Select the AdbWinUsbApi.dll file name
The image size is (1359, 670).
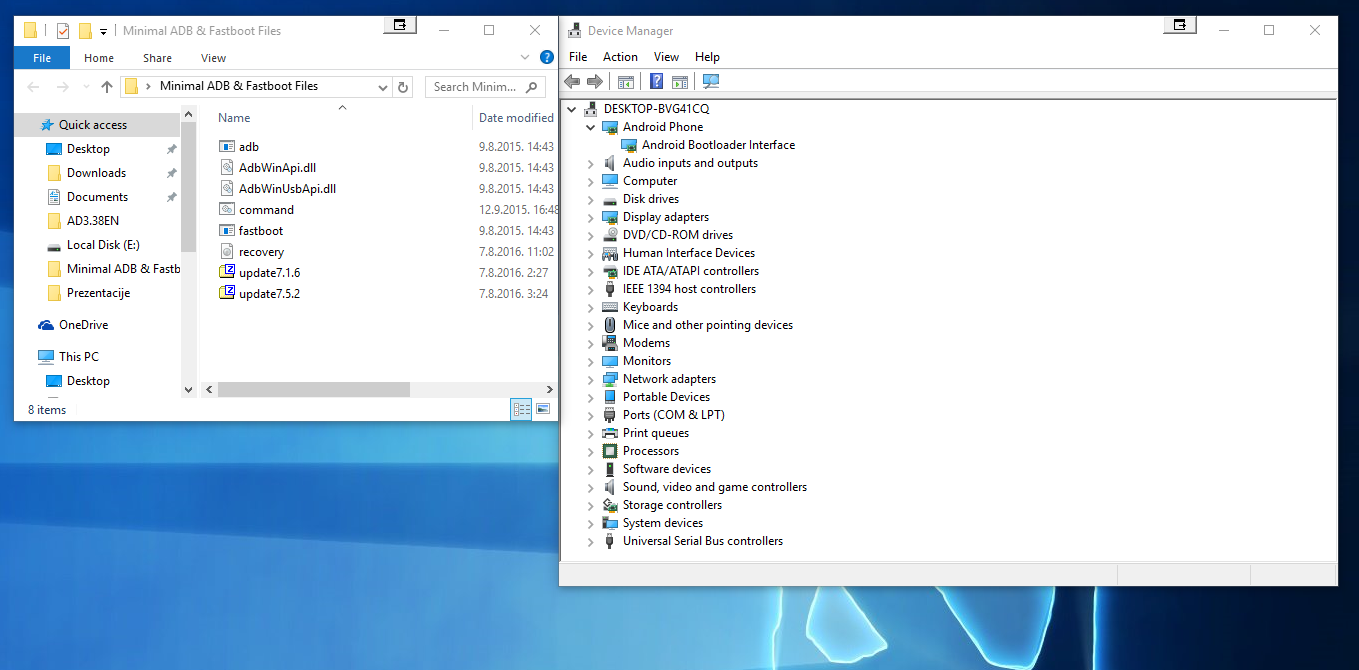point(288,189)
